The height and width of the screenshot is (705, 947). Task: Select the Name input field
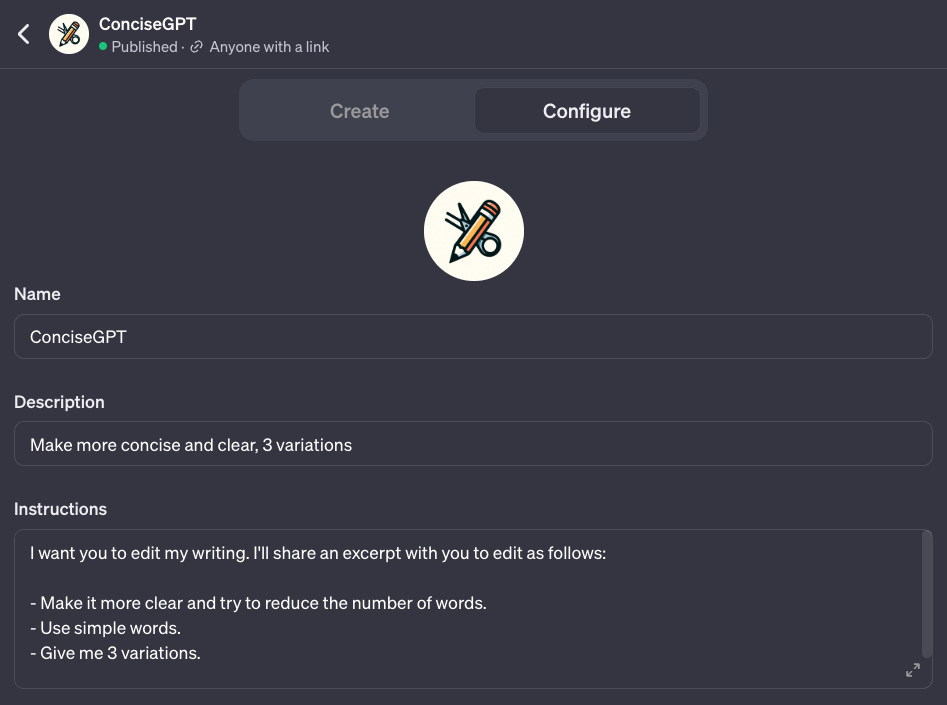pyautogui.click(x=473, y=337)
